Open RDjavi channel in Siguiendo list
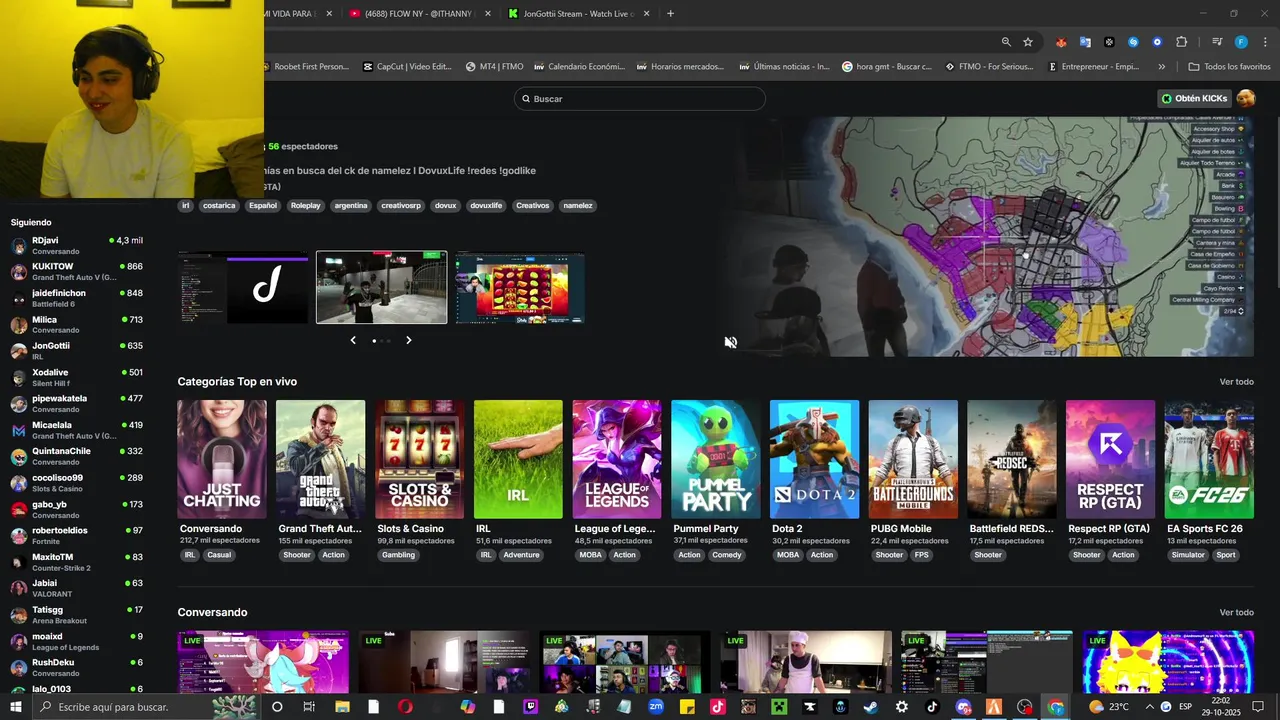 pyautogui.click(x=77, y=246)
